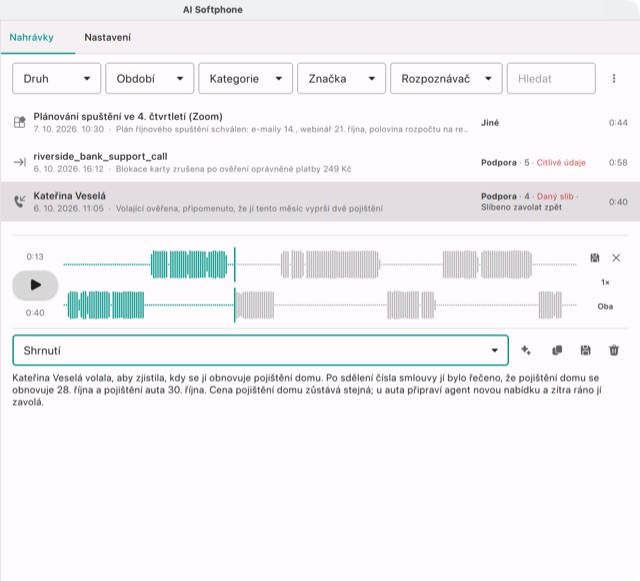Expand the Období filter dropdown
The image size is (640, 581).
149,78
